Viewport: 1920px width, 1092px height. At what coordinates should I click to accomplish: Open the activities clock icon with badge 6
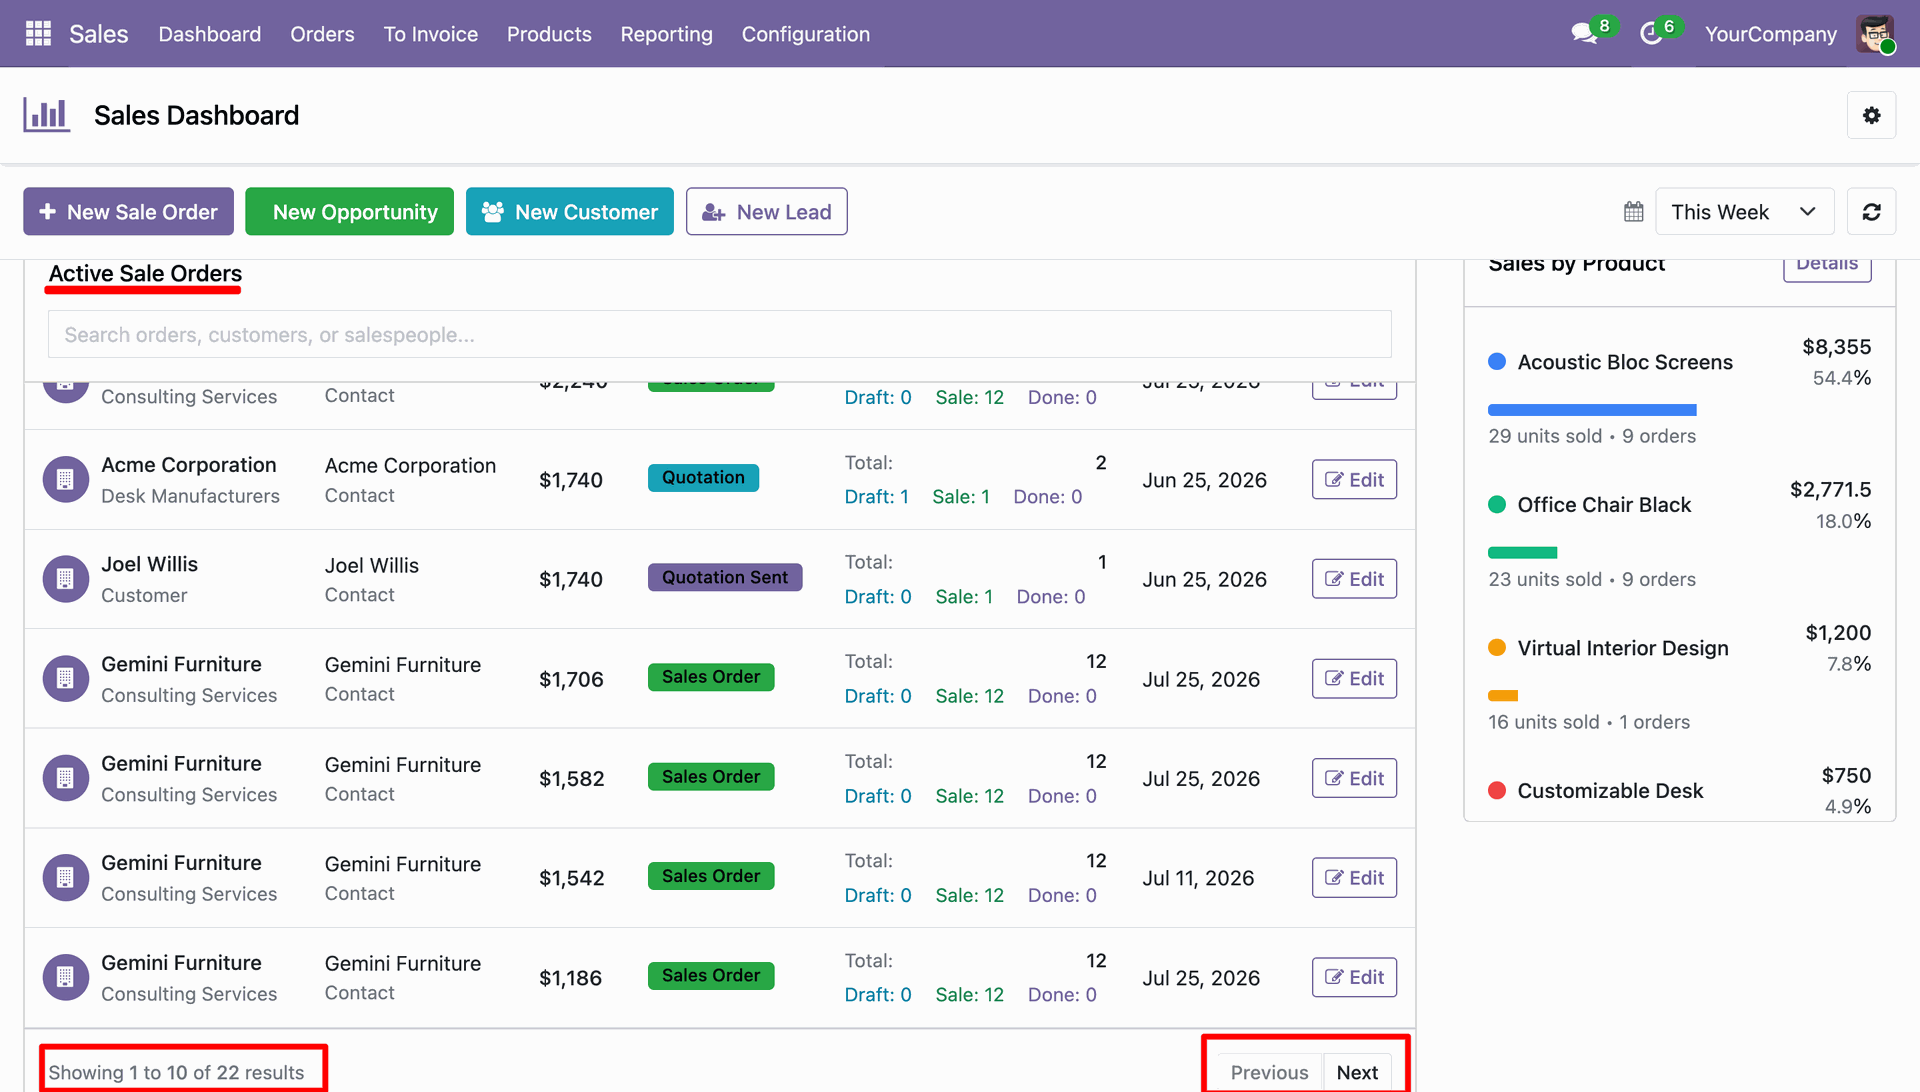tap(1651, 34)
